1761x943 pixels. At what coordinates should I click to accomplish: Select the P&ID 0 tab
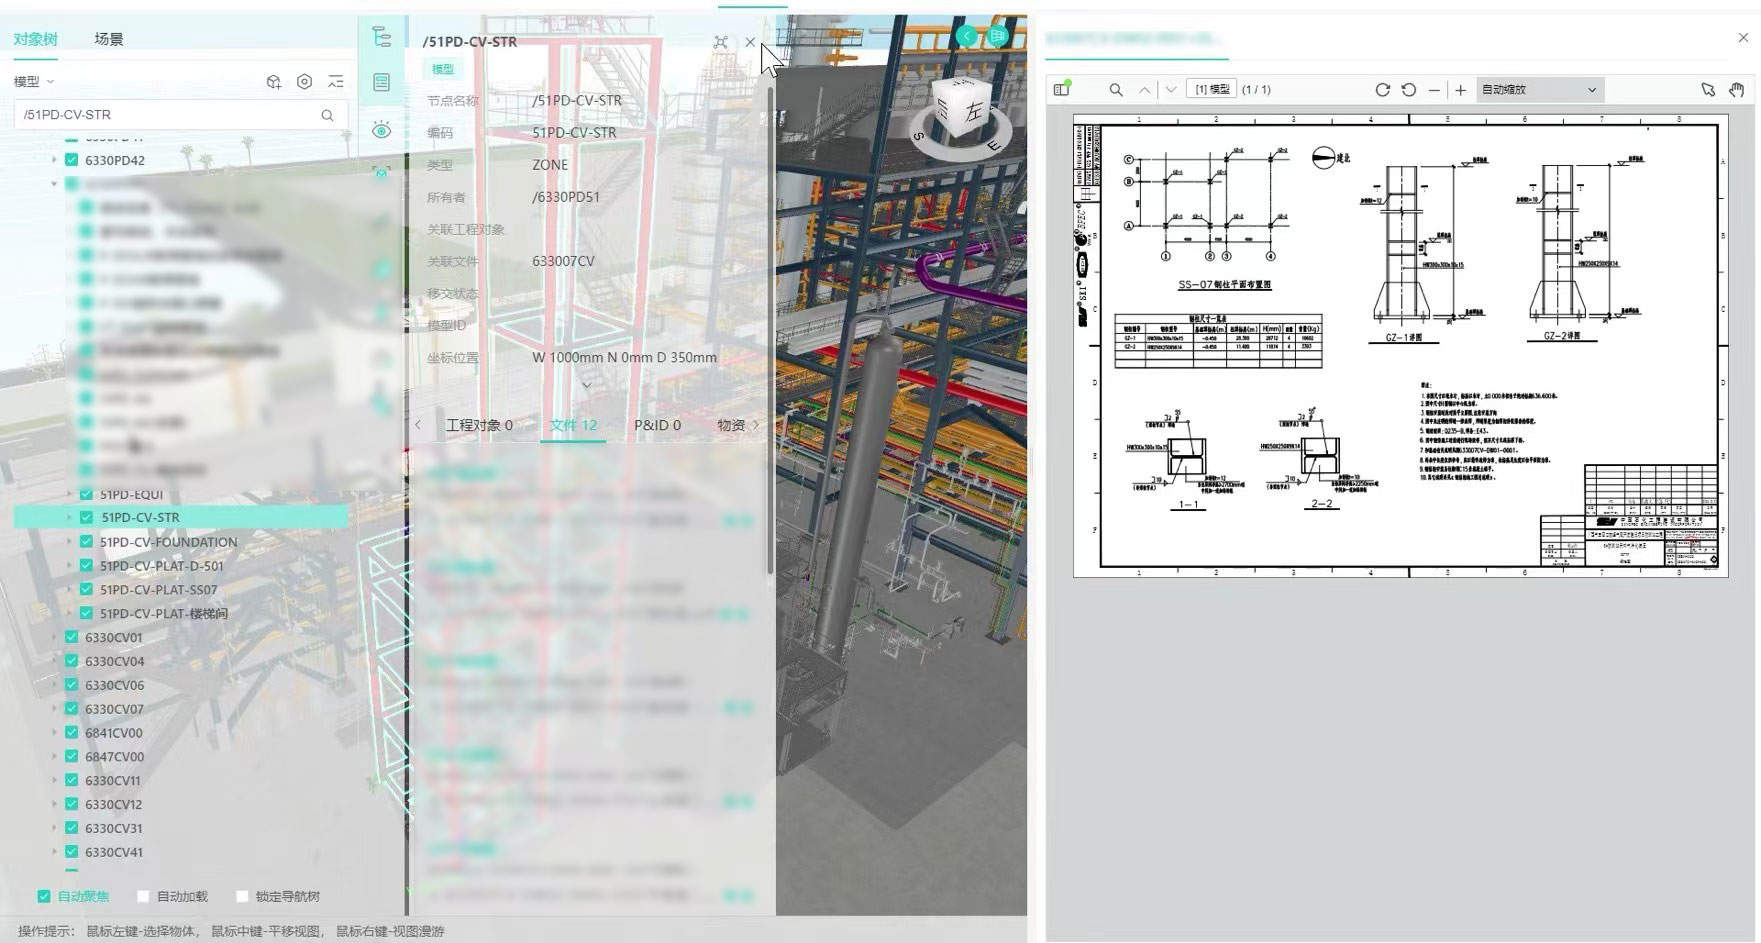click(657, 425)
